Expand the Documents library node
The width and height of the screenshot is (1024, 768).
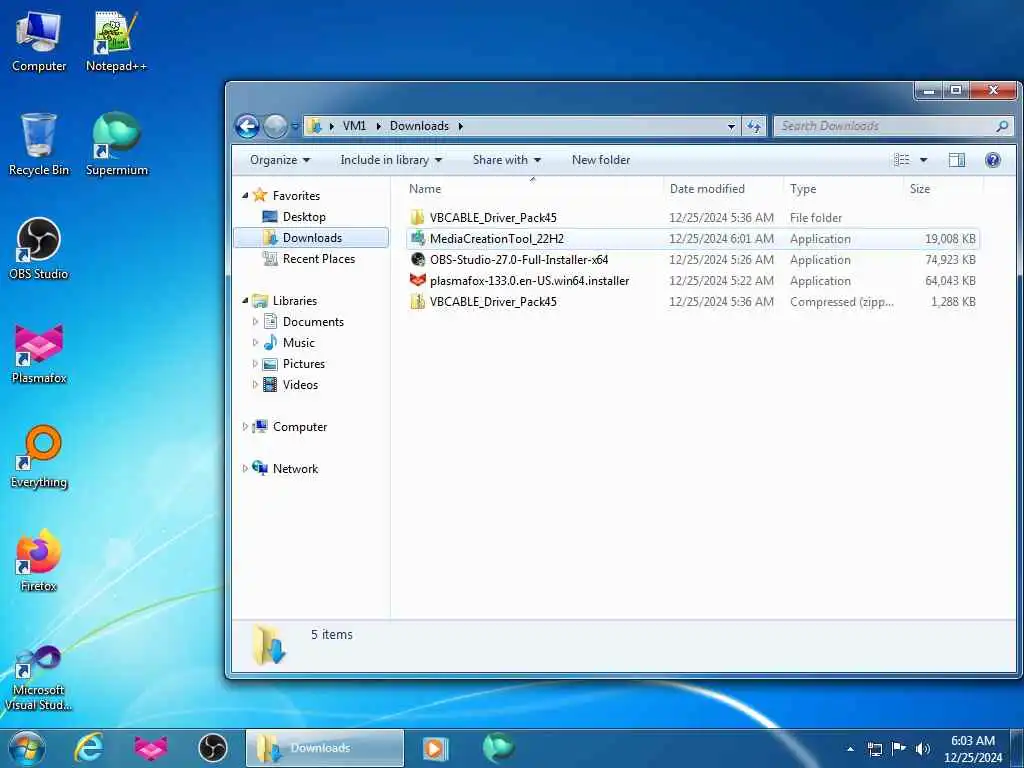click(x=255, y=322)
